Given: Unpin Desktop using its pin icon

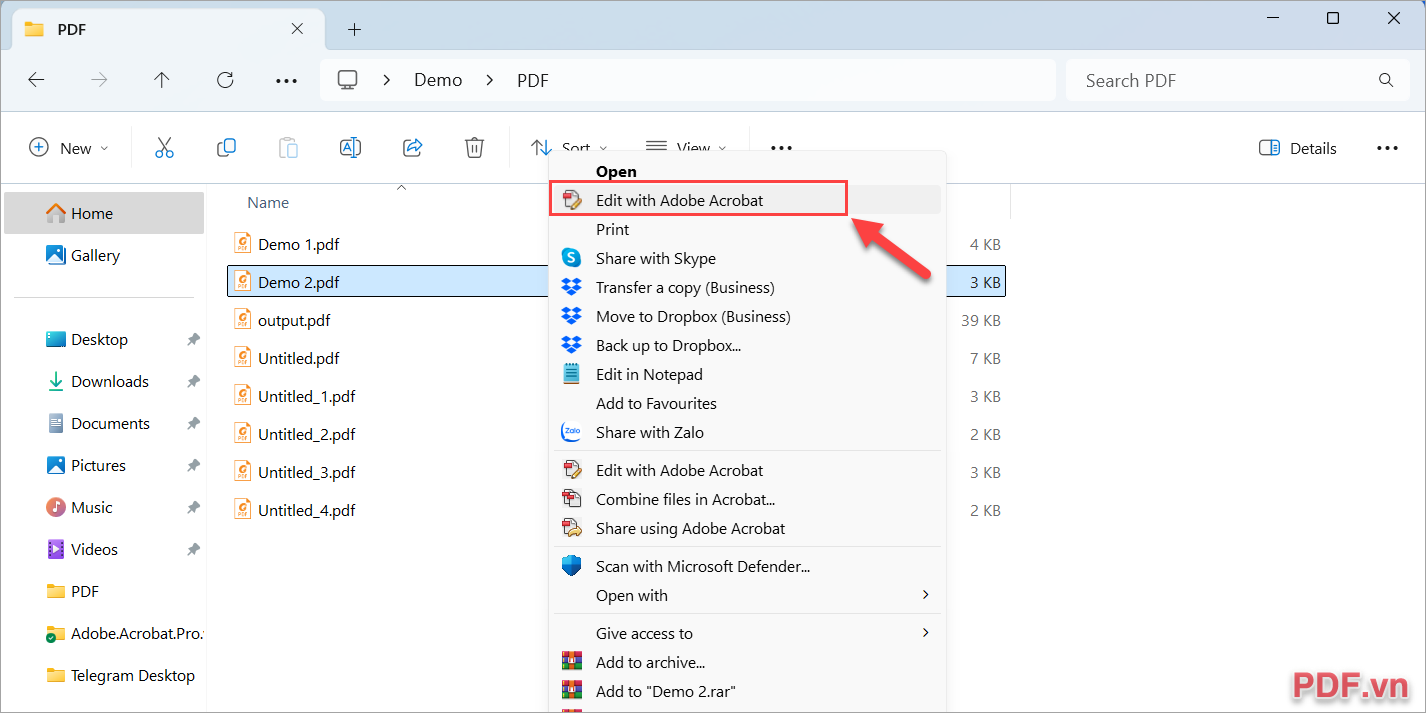Looking at the screenshot, I should pos(193,340).
